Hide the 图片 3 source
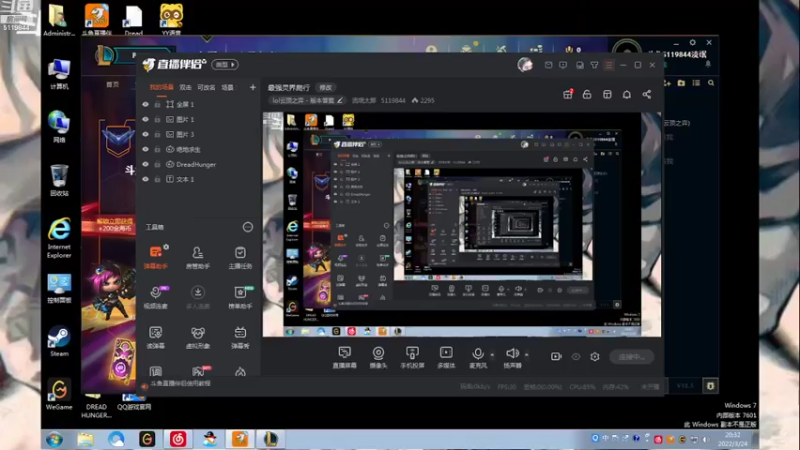The height and width of the screenshot is (450, 800). 145,134
